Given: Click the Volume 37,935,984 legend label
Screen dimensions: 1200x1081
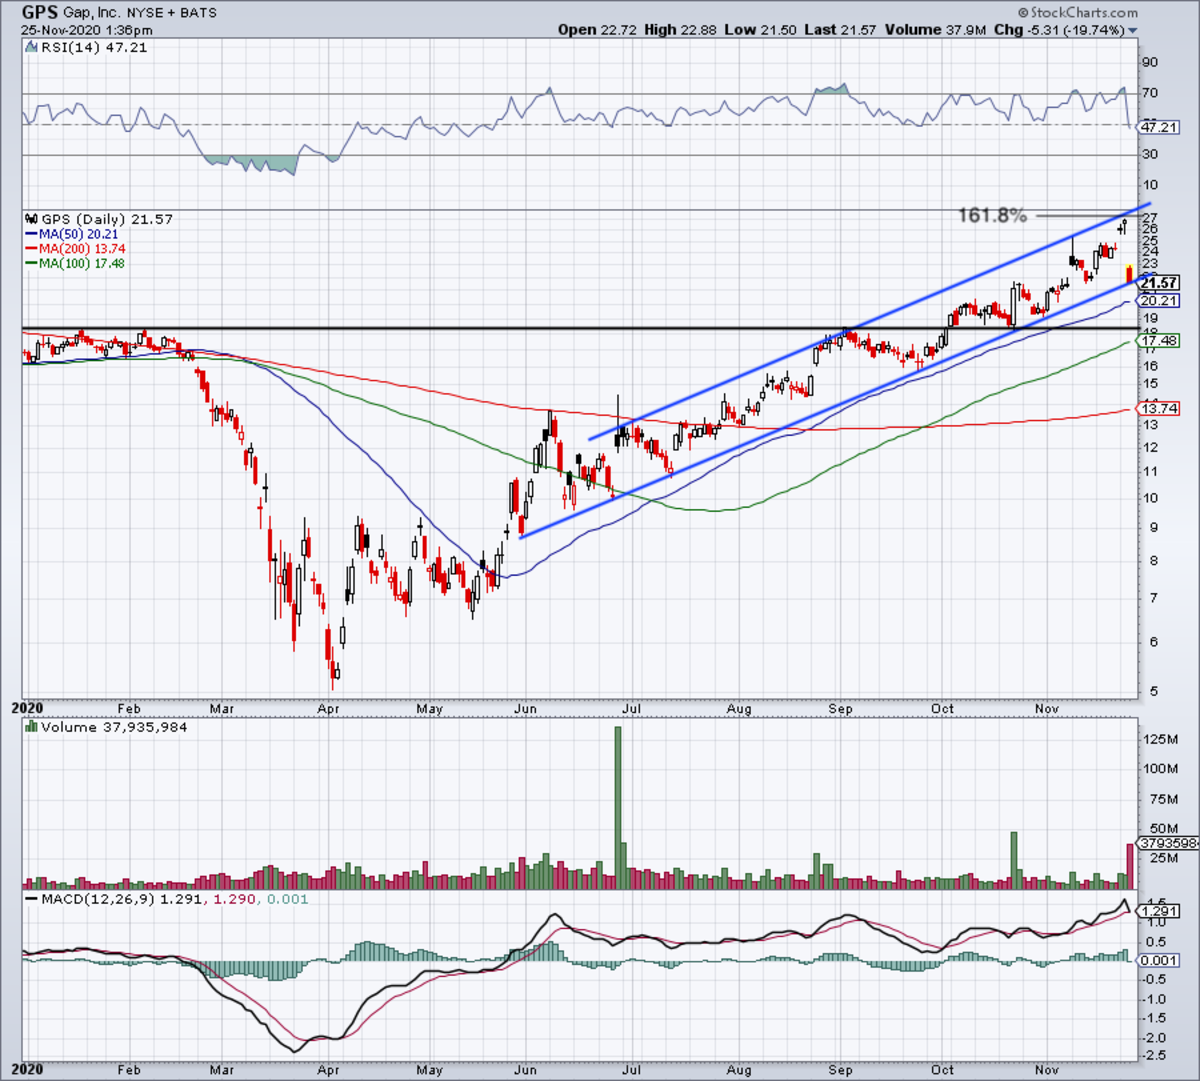Looking at the screenshot, I should pyautogui.click(x=114, y=727).
